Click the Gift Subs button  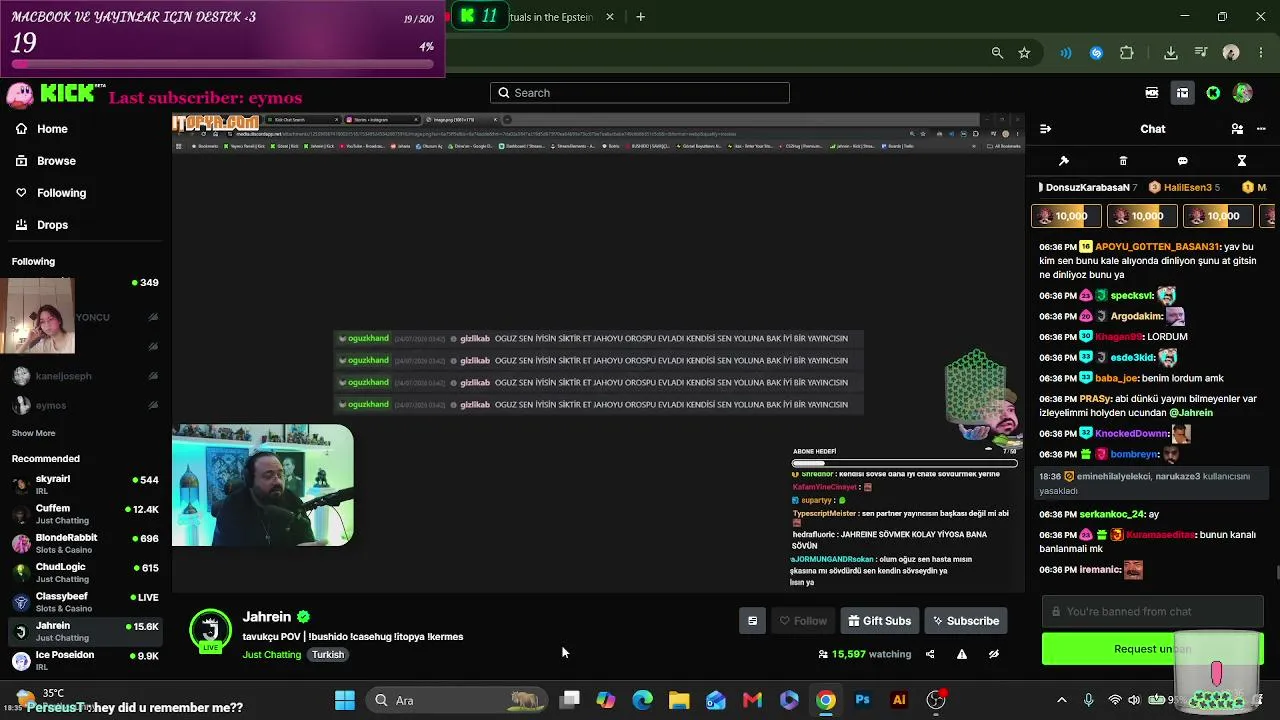pyautogui.click(x=880, y=621)
